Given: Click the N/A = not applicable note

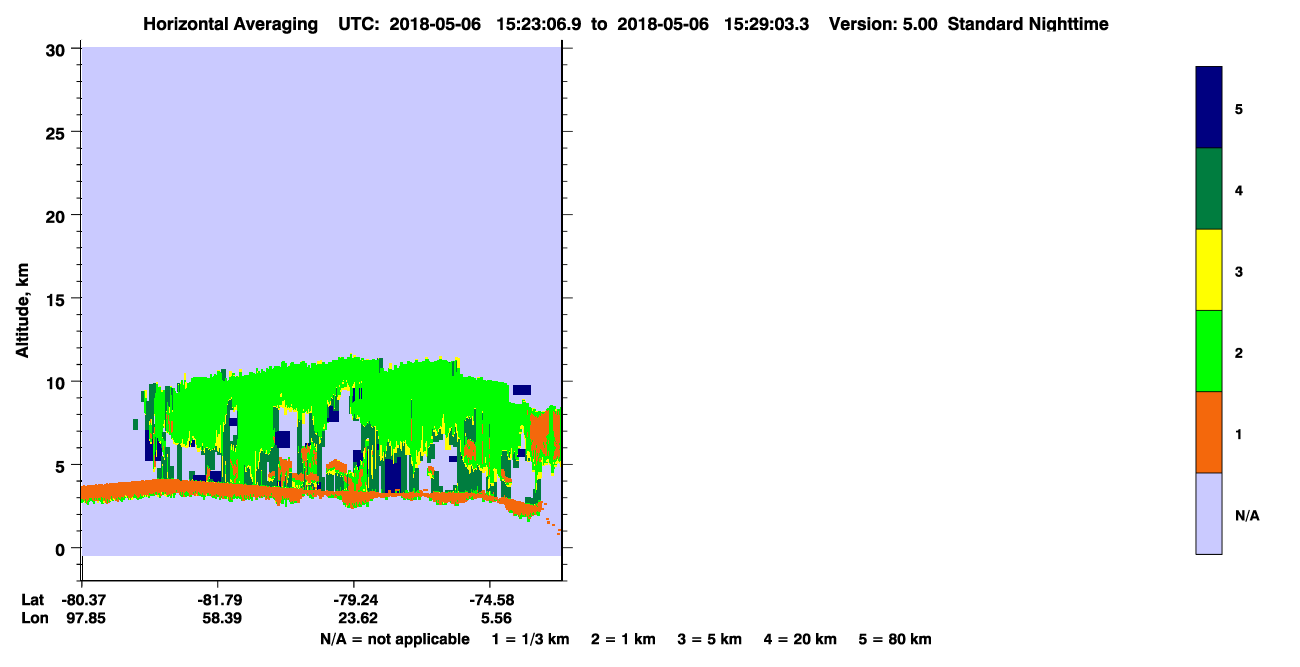Looking at the screenshot, I should pos(394,639).
